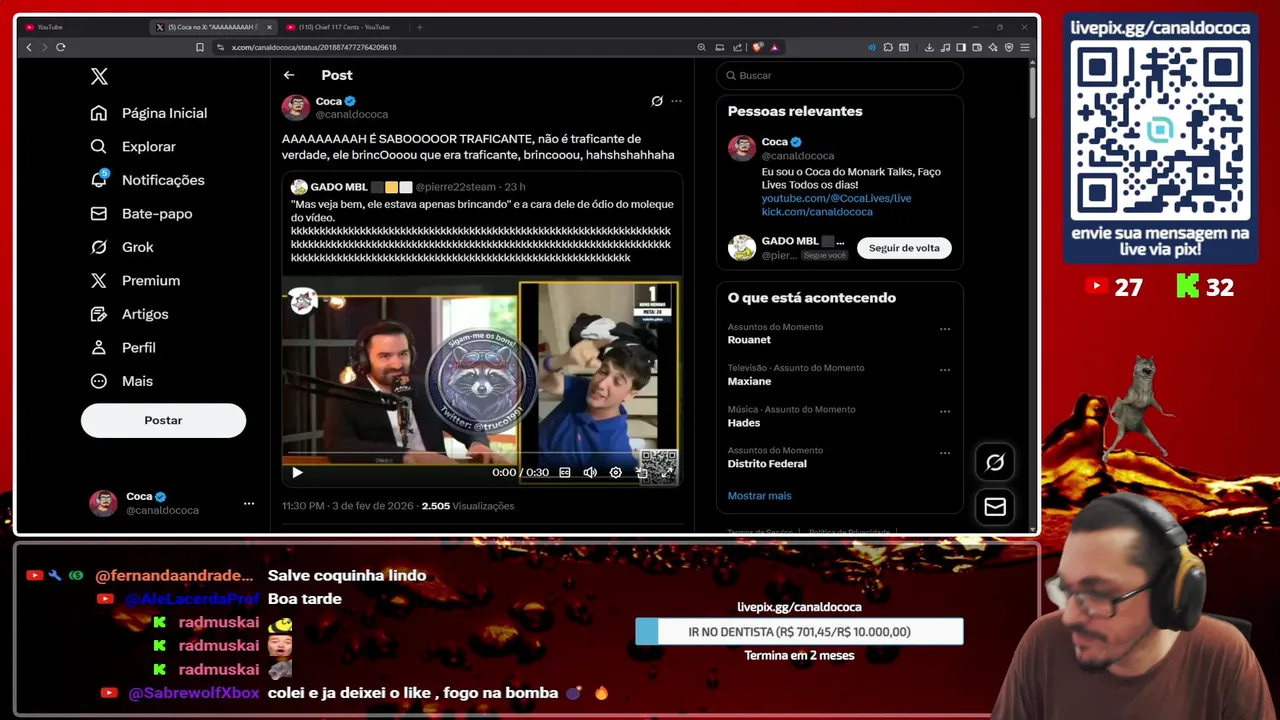Open a new browser tab
The height and width of the screenshot is (720, 1280).
click(420, 27)
